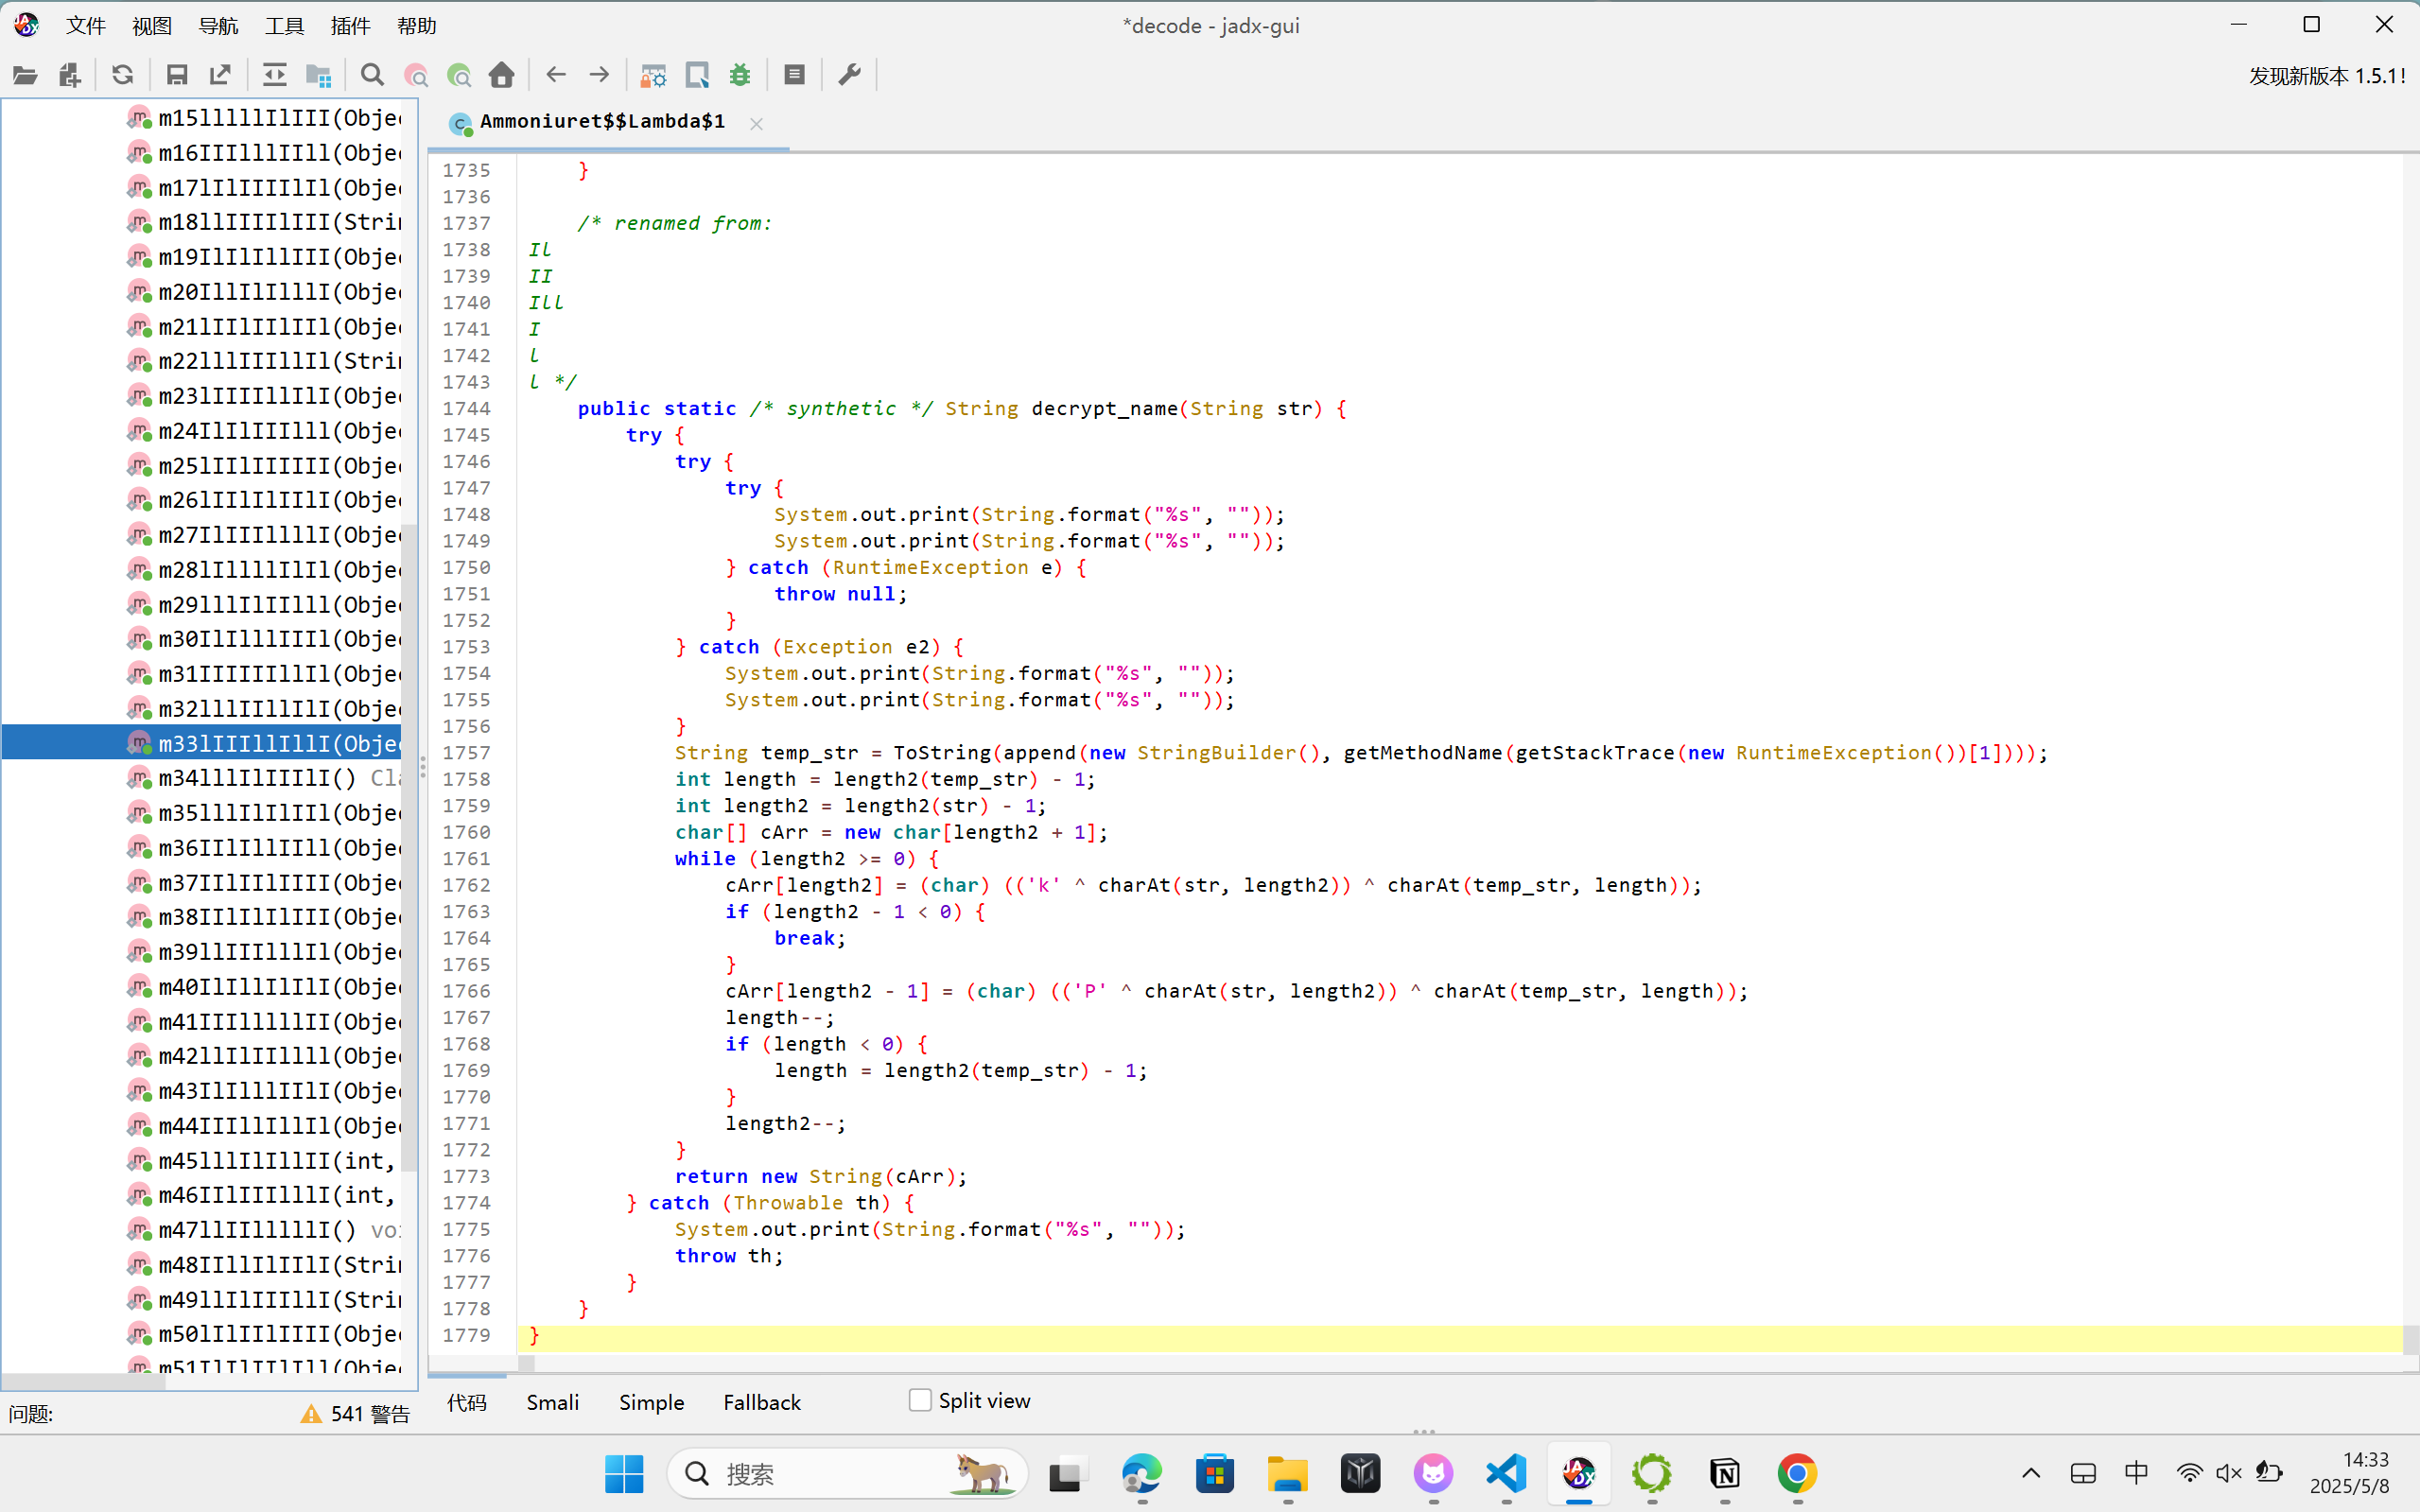This screenshot has height=1512, width=2420.
Task: Open text search with magnifier icon
Action: (372, 75)
